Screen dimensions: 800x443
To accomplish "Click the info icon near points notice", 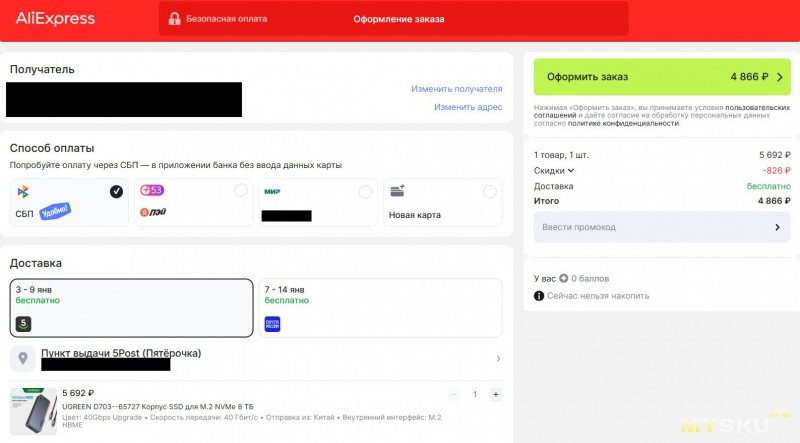I will click(x=539, y=296).
